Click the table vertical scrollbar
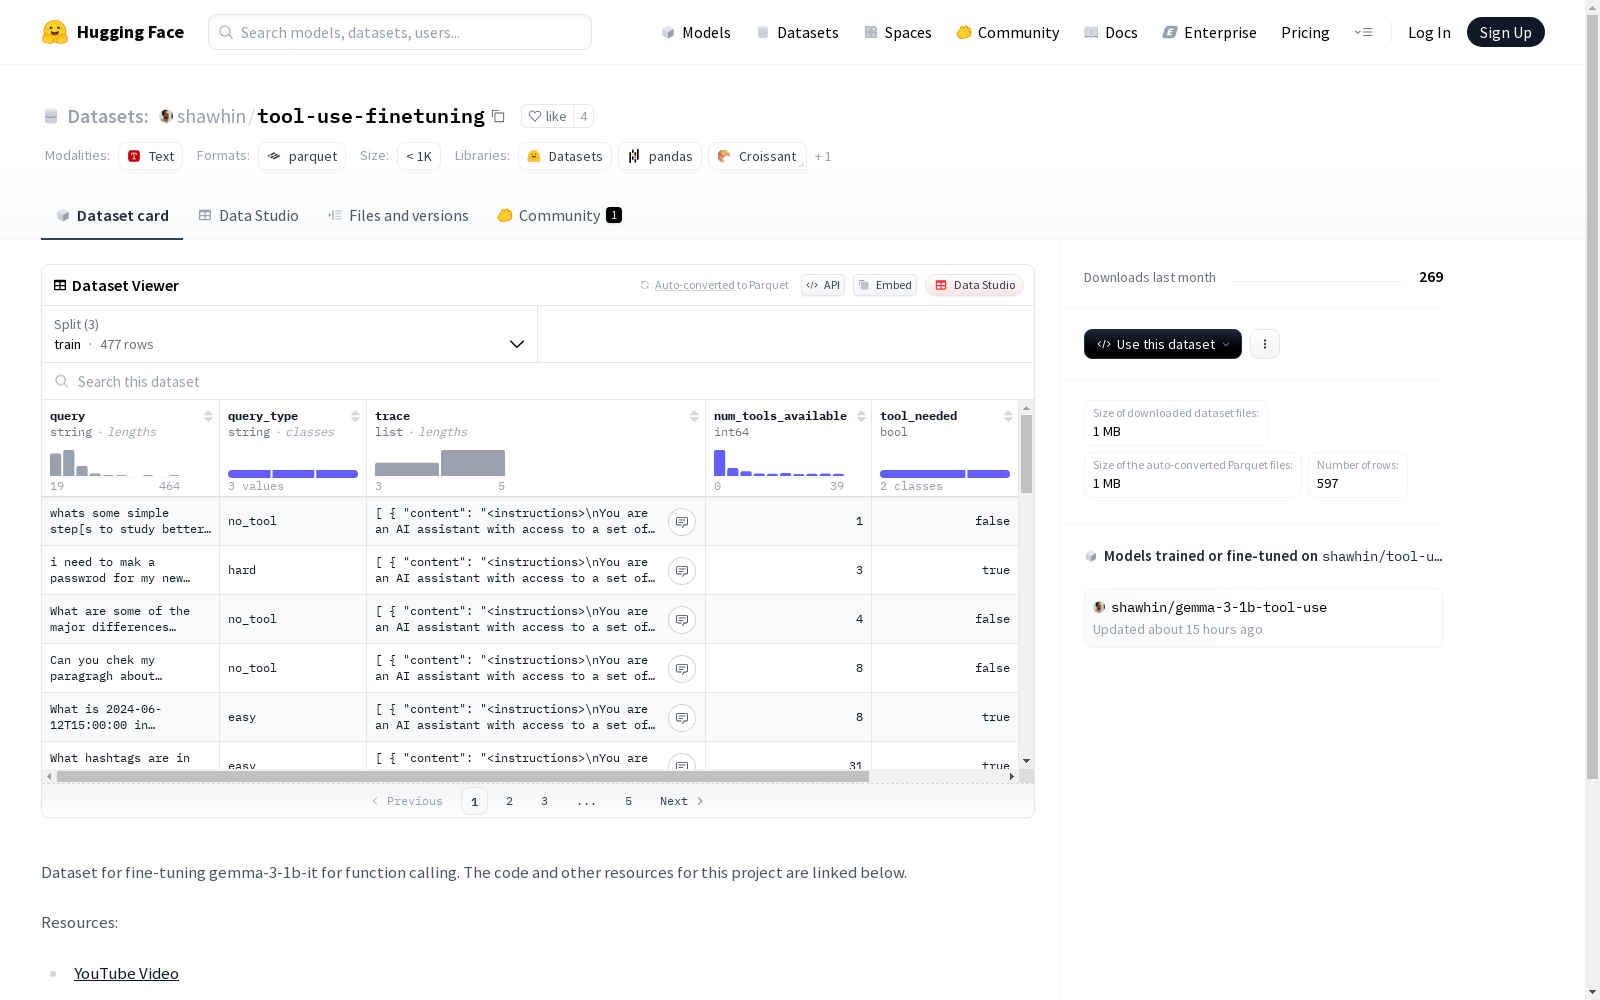This screenshot has width=1600, height=1000. click(1026, 454)
